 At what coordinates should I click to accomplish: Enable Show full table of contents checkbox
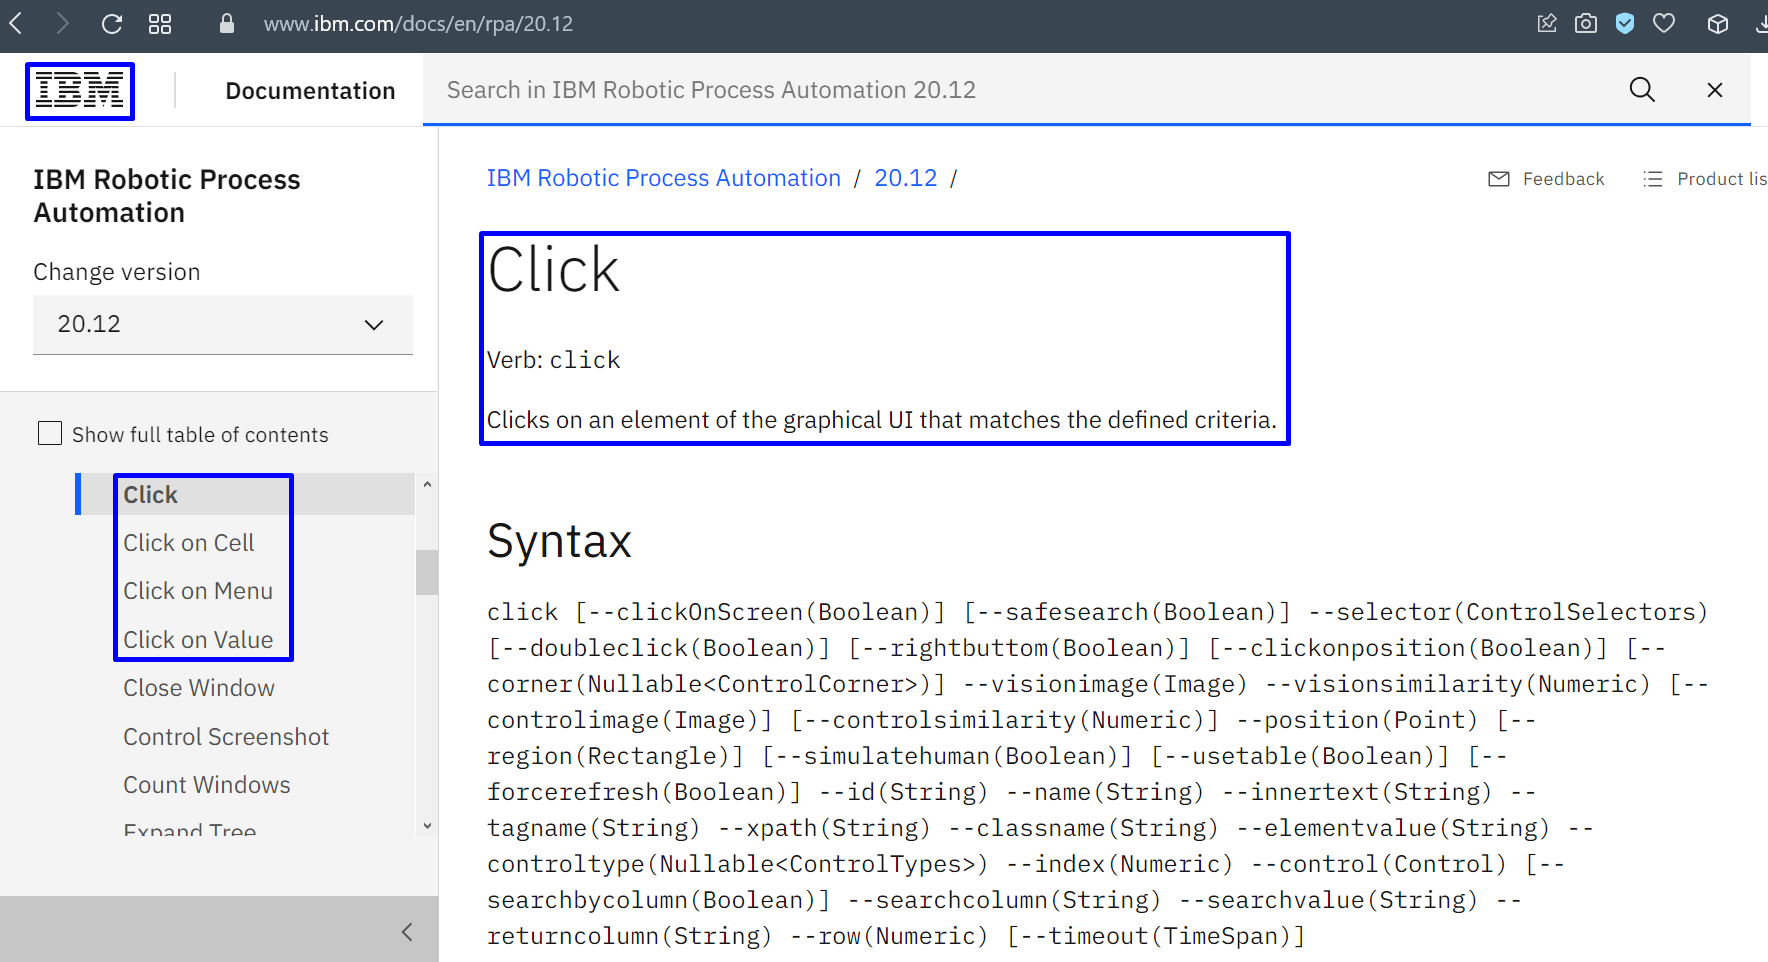[x=50, y=433]
